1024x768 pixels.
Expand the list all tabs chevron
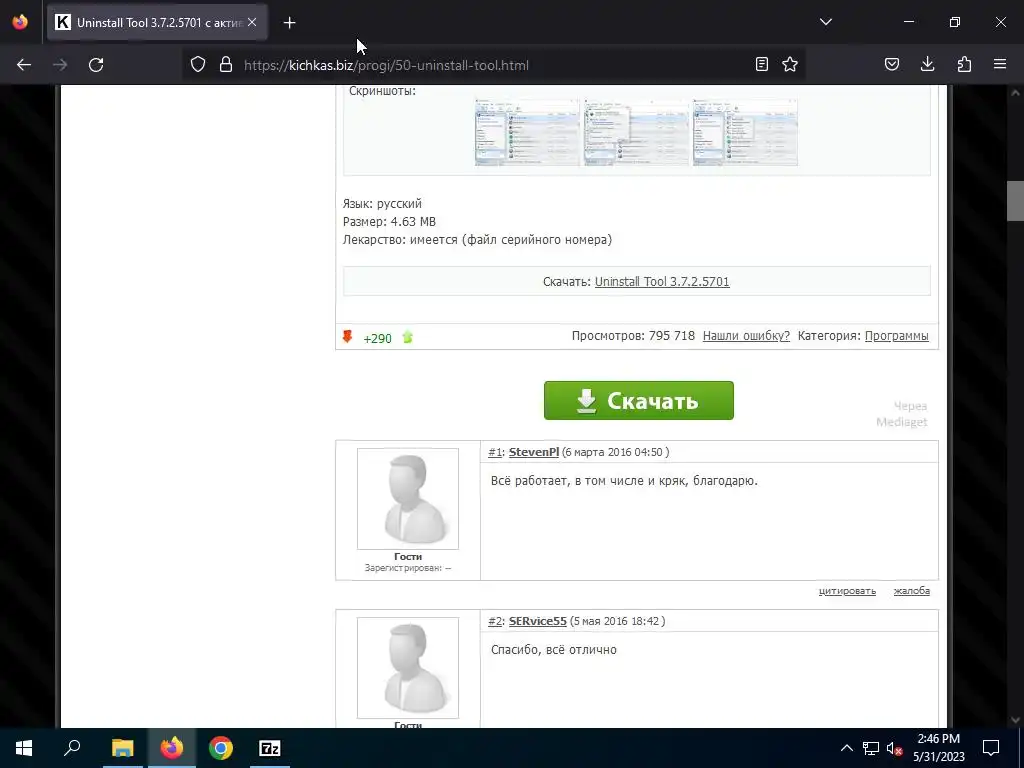[x=825, y=22]
